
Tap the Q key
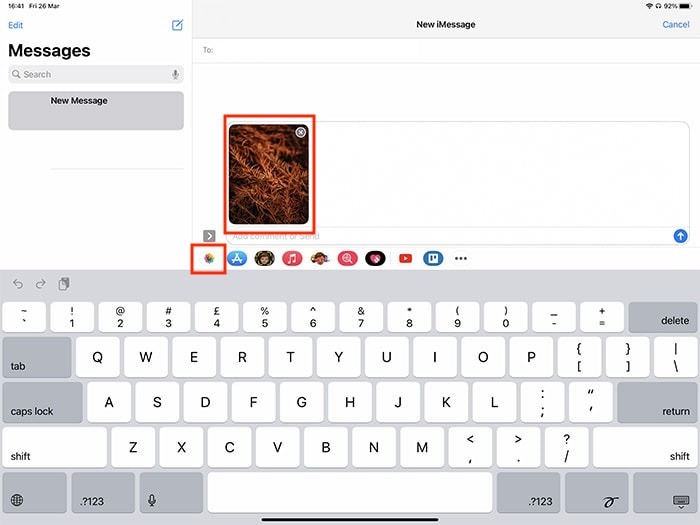pos(98,357)
